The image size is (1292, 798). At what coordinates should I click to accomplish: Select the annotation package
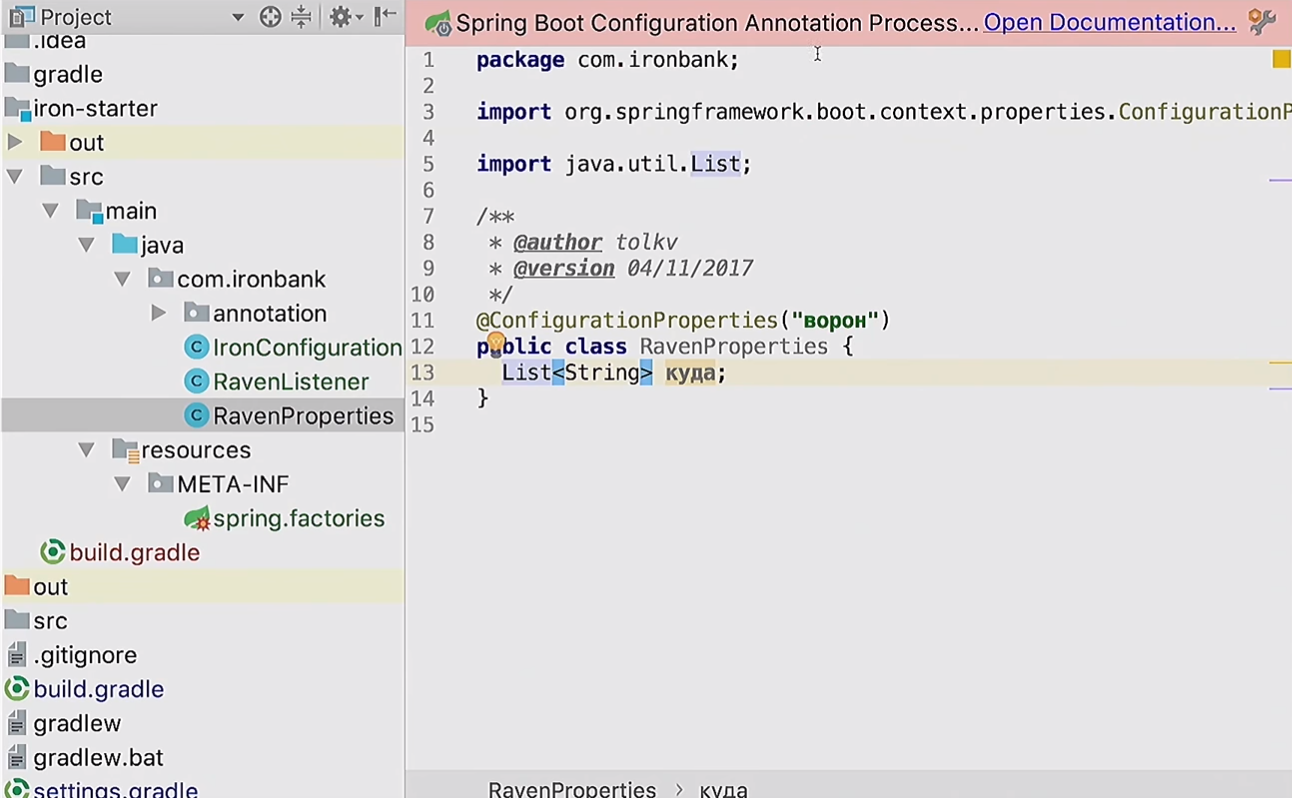coord(270,314)
